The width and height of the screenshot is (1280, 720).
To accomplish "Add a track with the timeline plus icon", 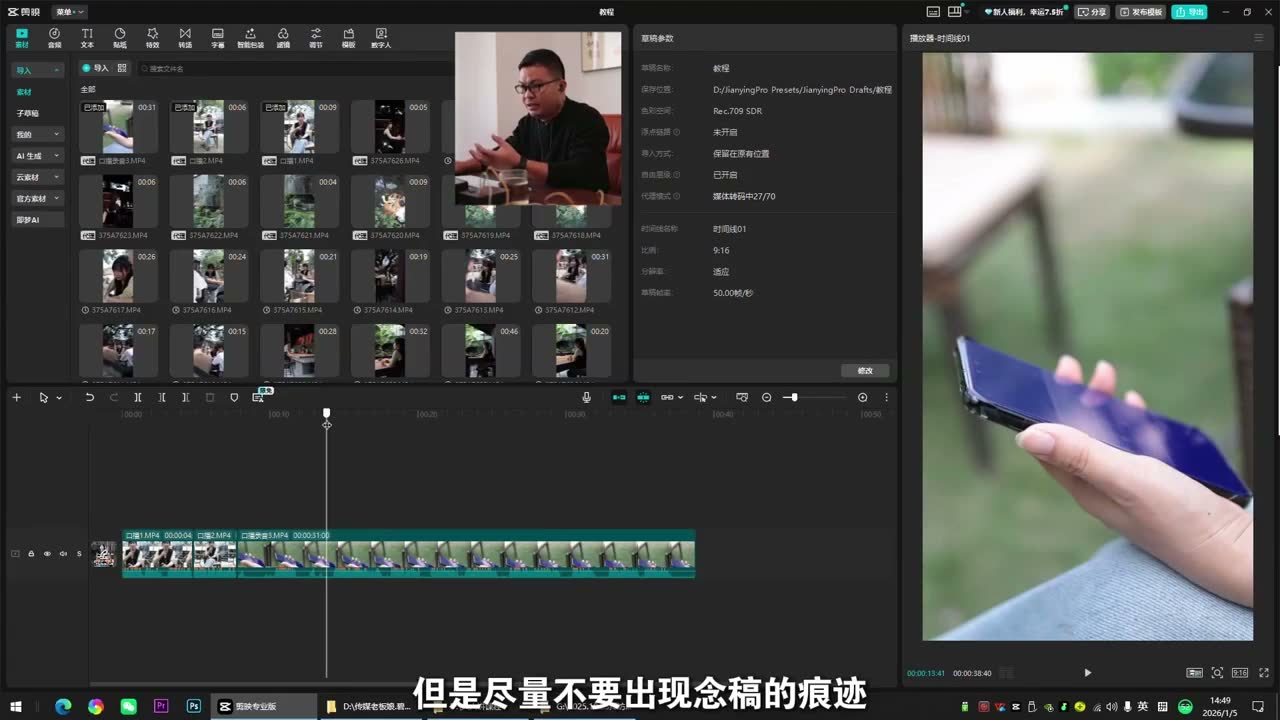I will tap(16, 397).
